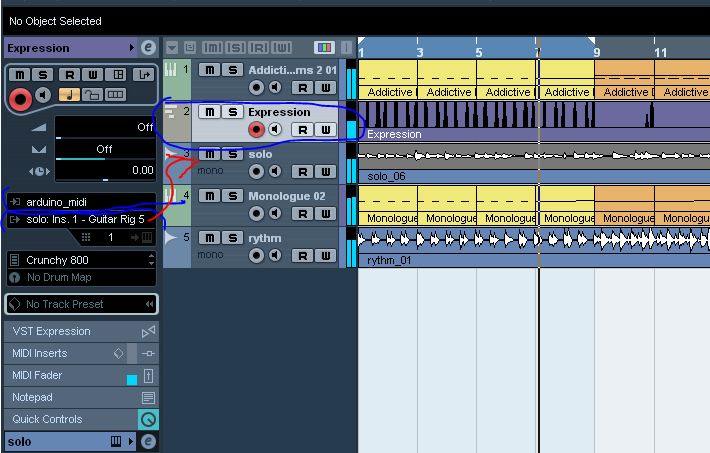This screenshot has height=453, width=710.
Task: Click the Quick Controls circular icon
Action: tap(148, 419)
